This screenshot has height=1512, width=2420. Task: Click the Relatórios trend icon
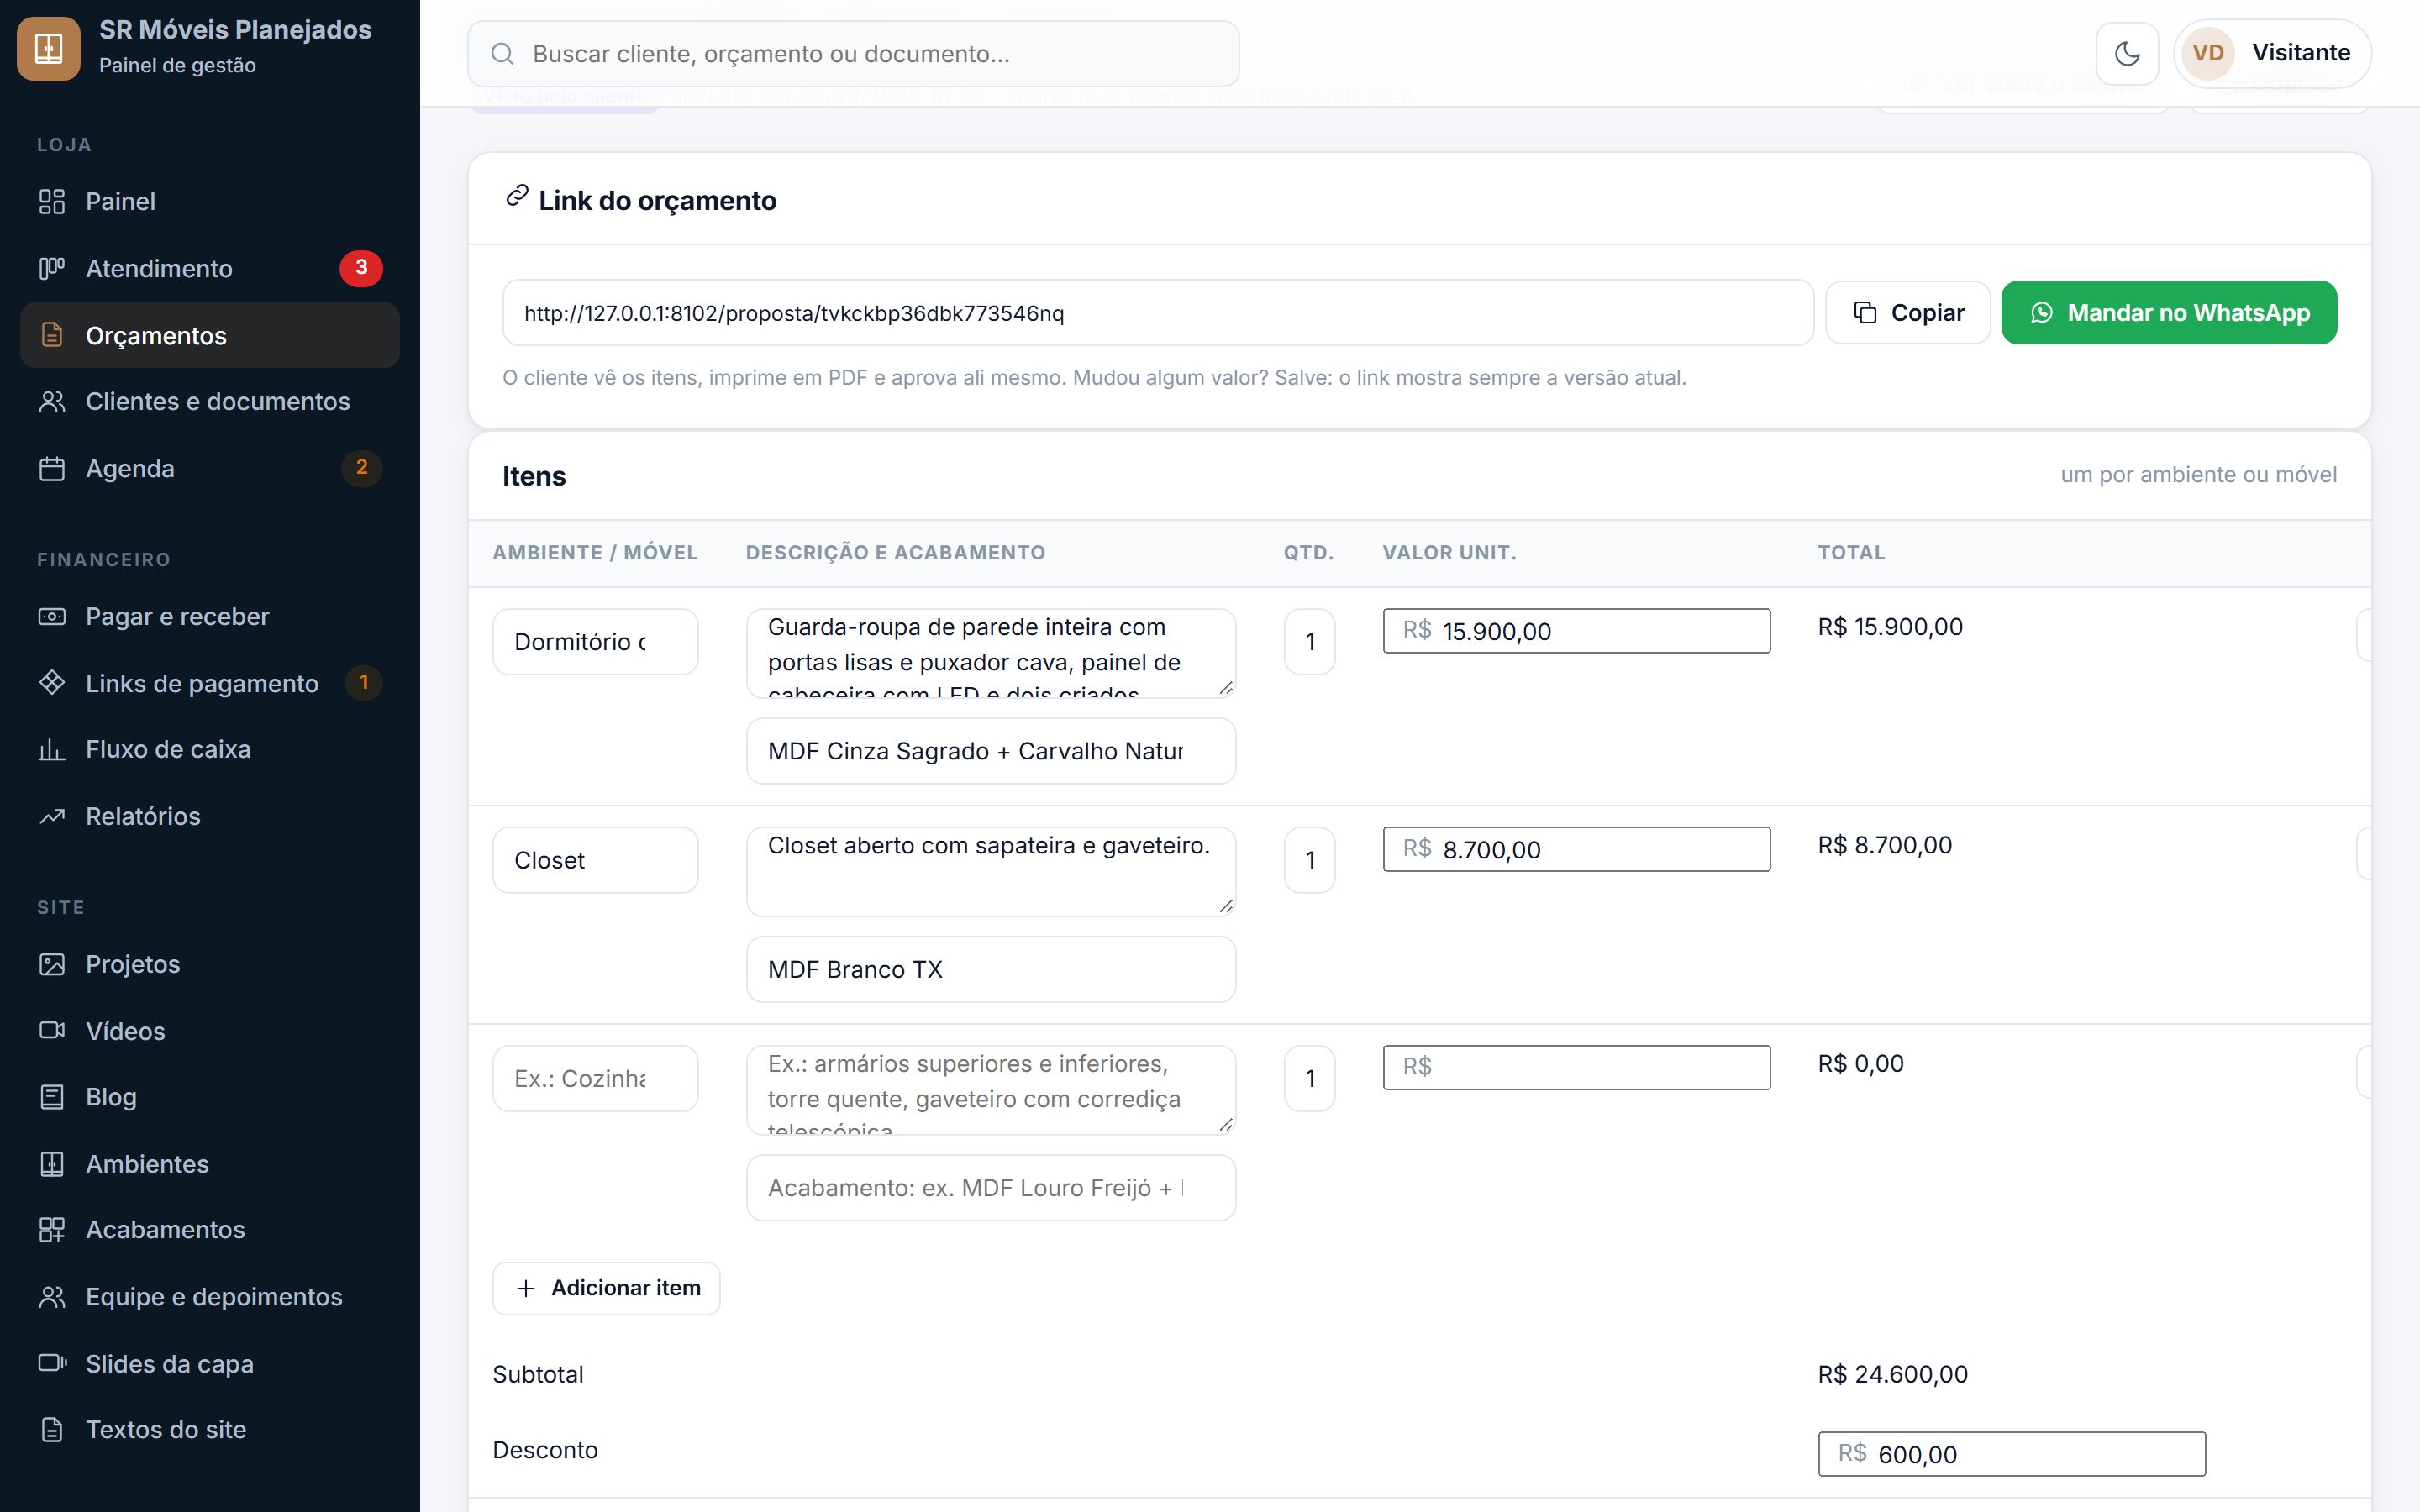(52, 816)
